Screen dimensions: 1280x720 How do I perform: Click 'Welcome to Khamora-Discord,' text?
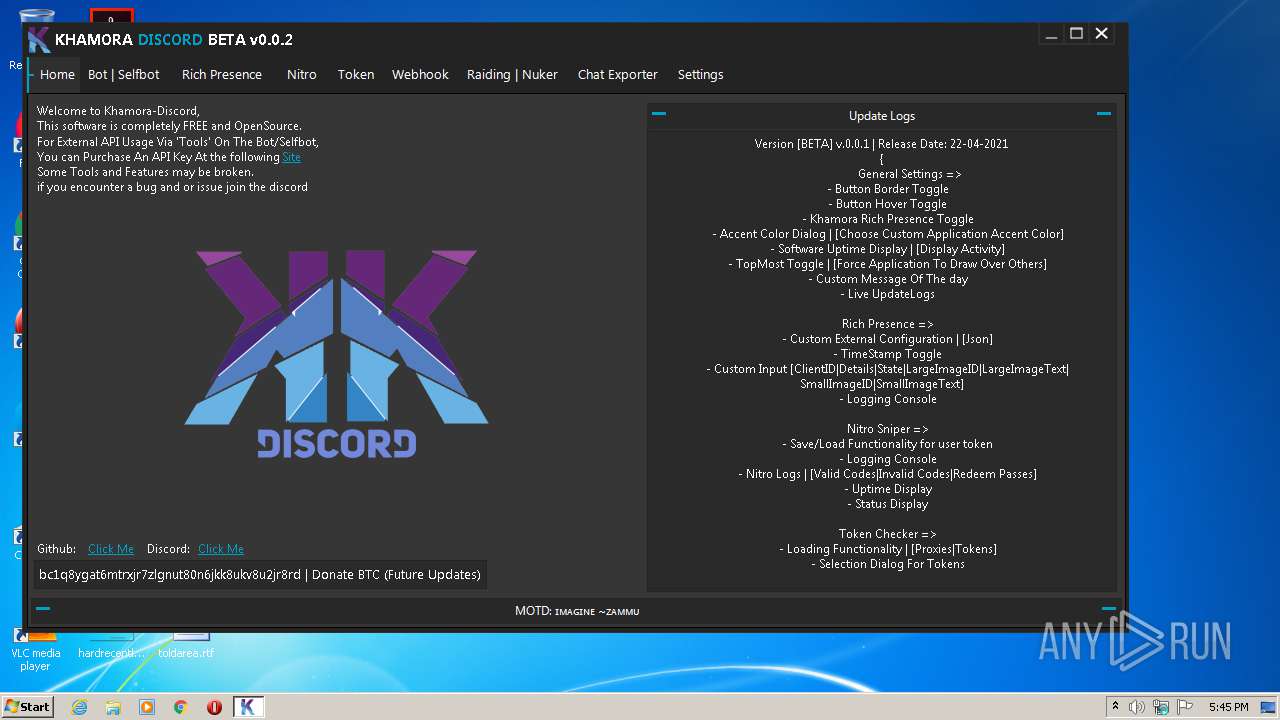pyautogui.click(x=118, y=111)
